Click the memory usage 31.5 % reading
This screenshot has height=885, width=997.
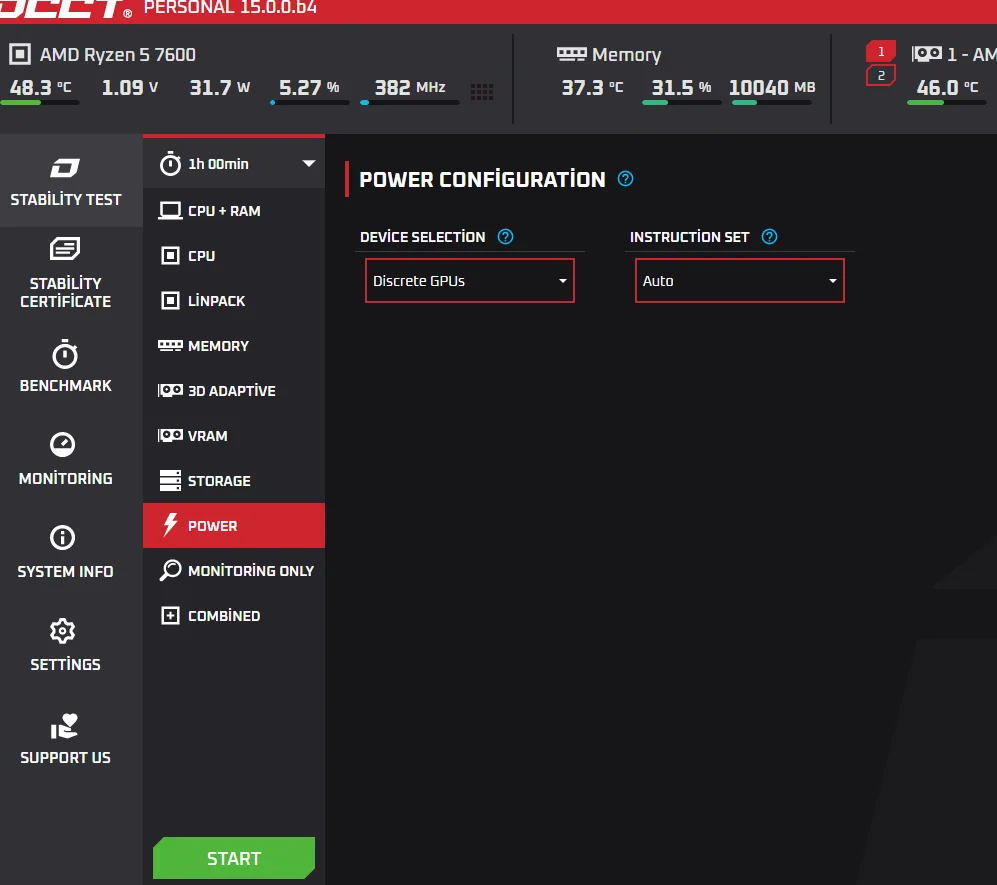click(682, 88)
